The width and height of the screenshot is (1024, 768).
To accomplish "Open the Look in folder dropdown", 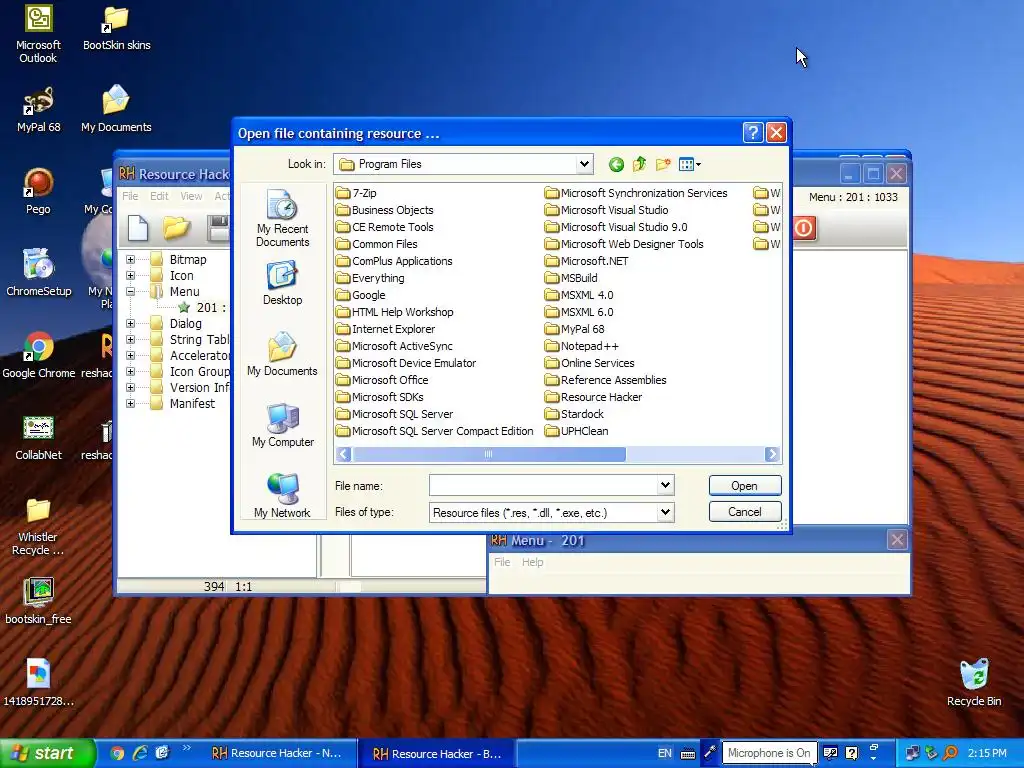I will point(584,164).
